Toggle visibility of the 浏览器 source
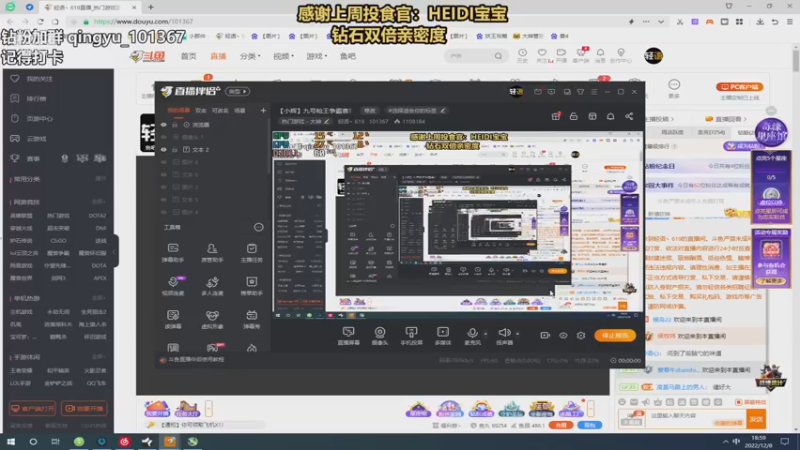 point(164,124)
